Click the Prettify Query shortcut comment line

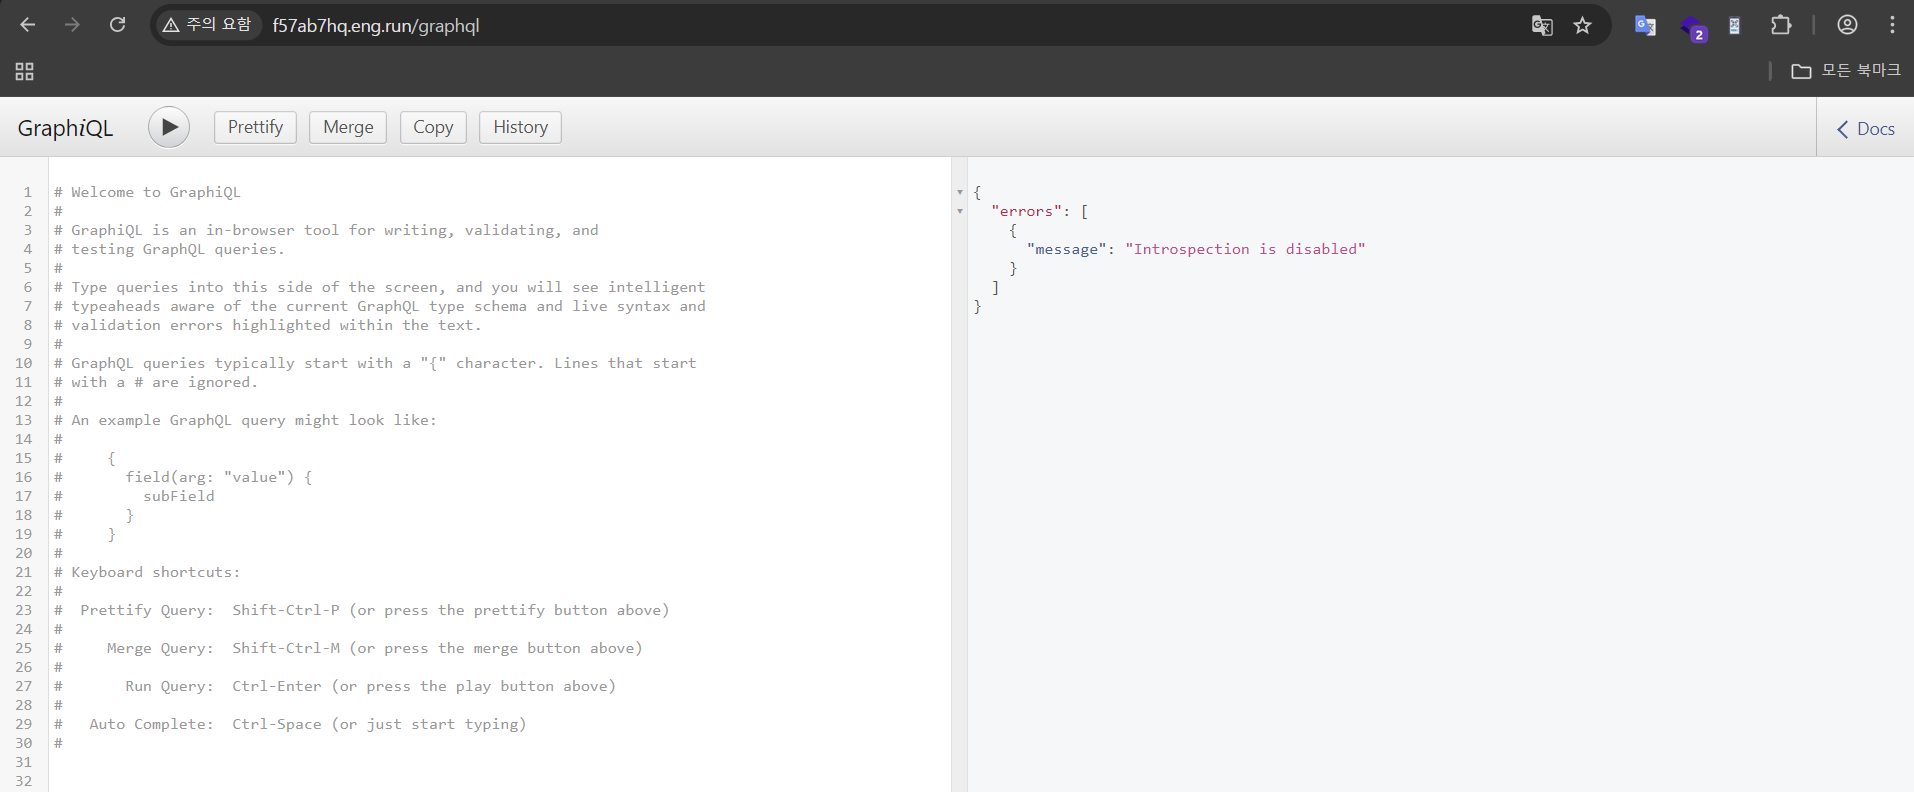(x=362, y=610)
